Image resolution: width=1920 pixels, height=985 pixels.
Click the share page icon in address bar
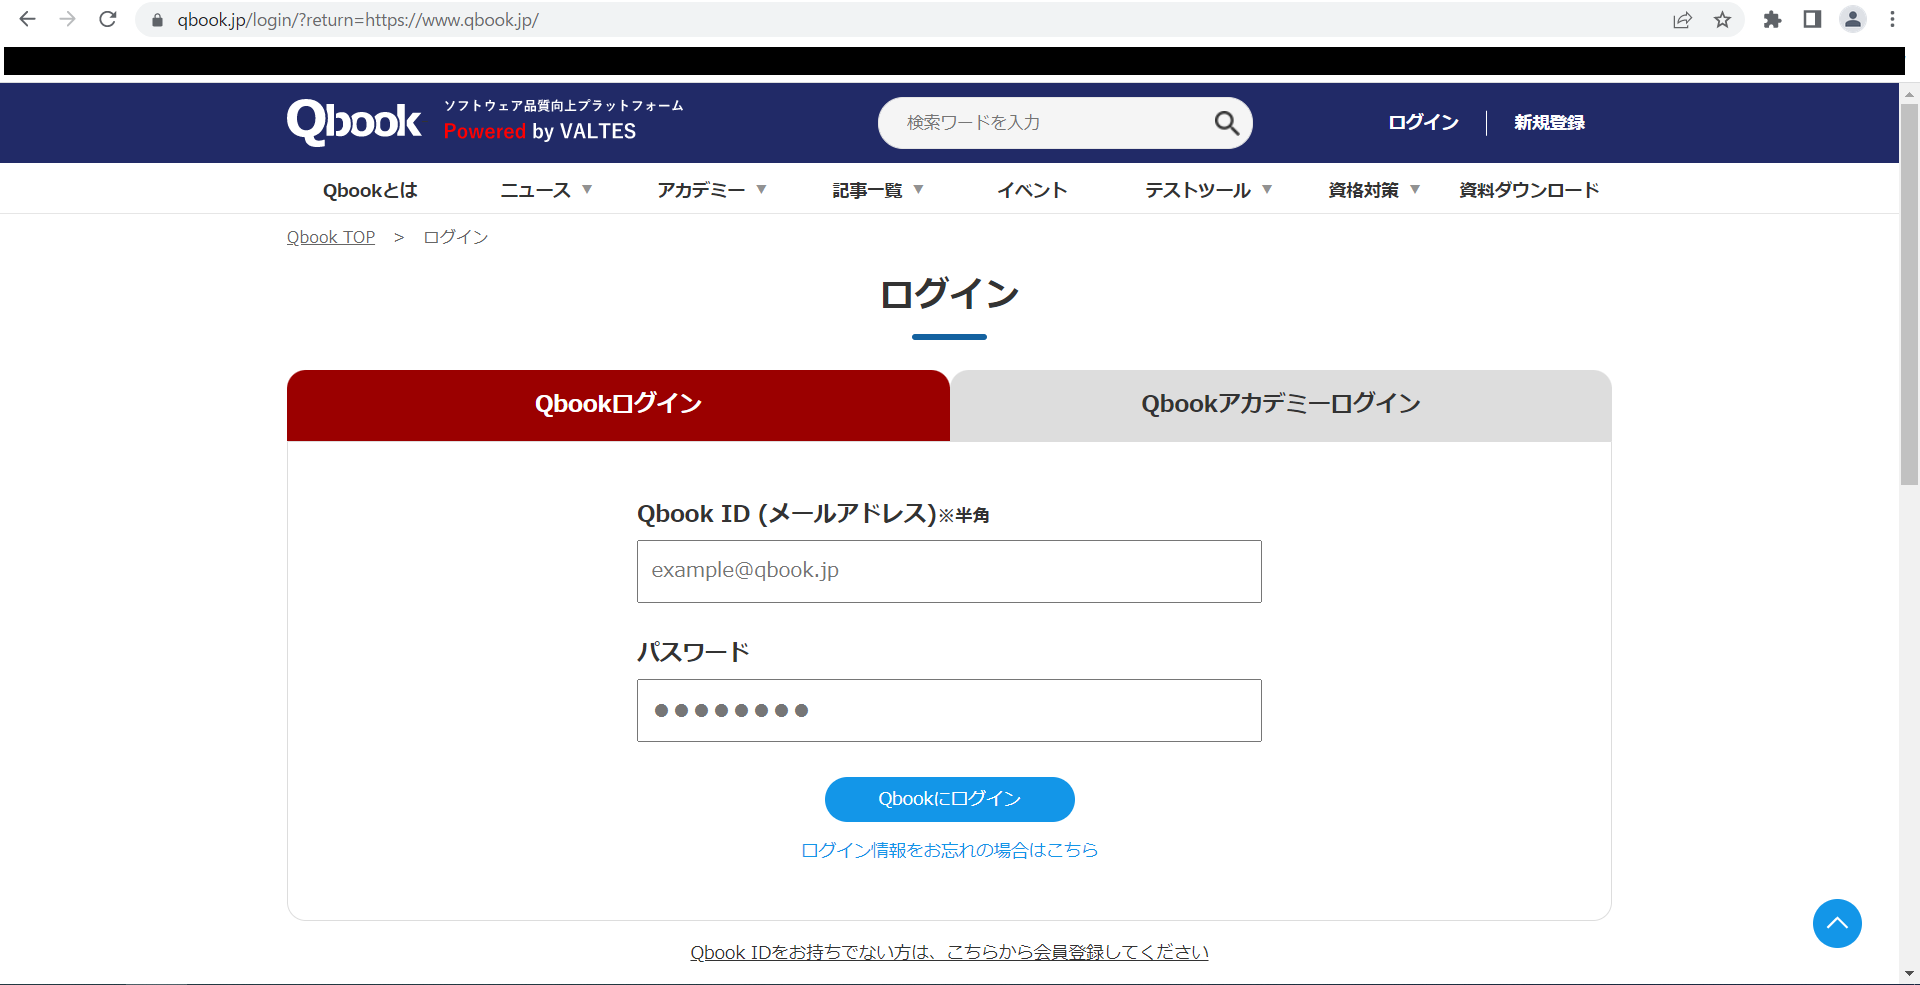click(1682, 20)
